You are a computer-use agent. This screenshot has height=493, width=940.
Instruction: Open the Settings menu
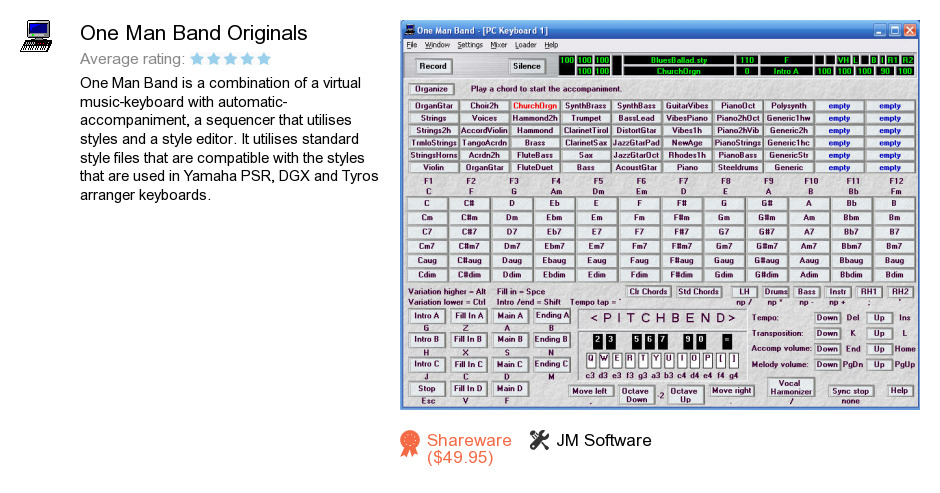[x=469, y=45]
